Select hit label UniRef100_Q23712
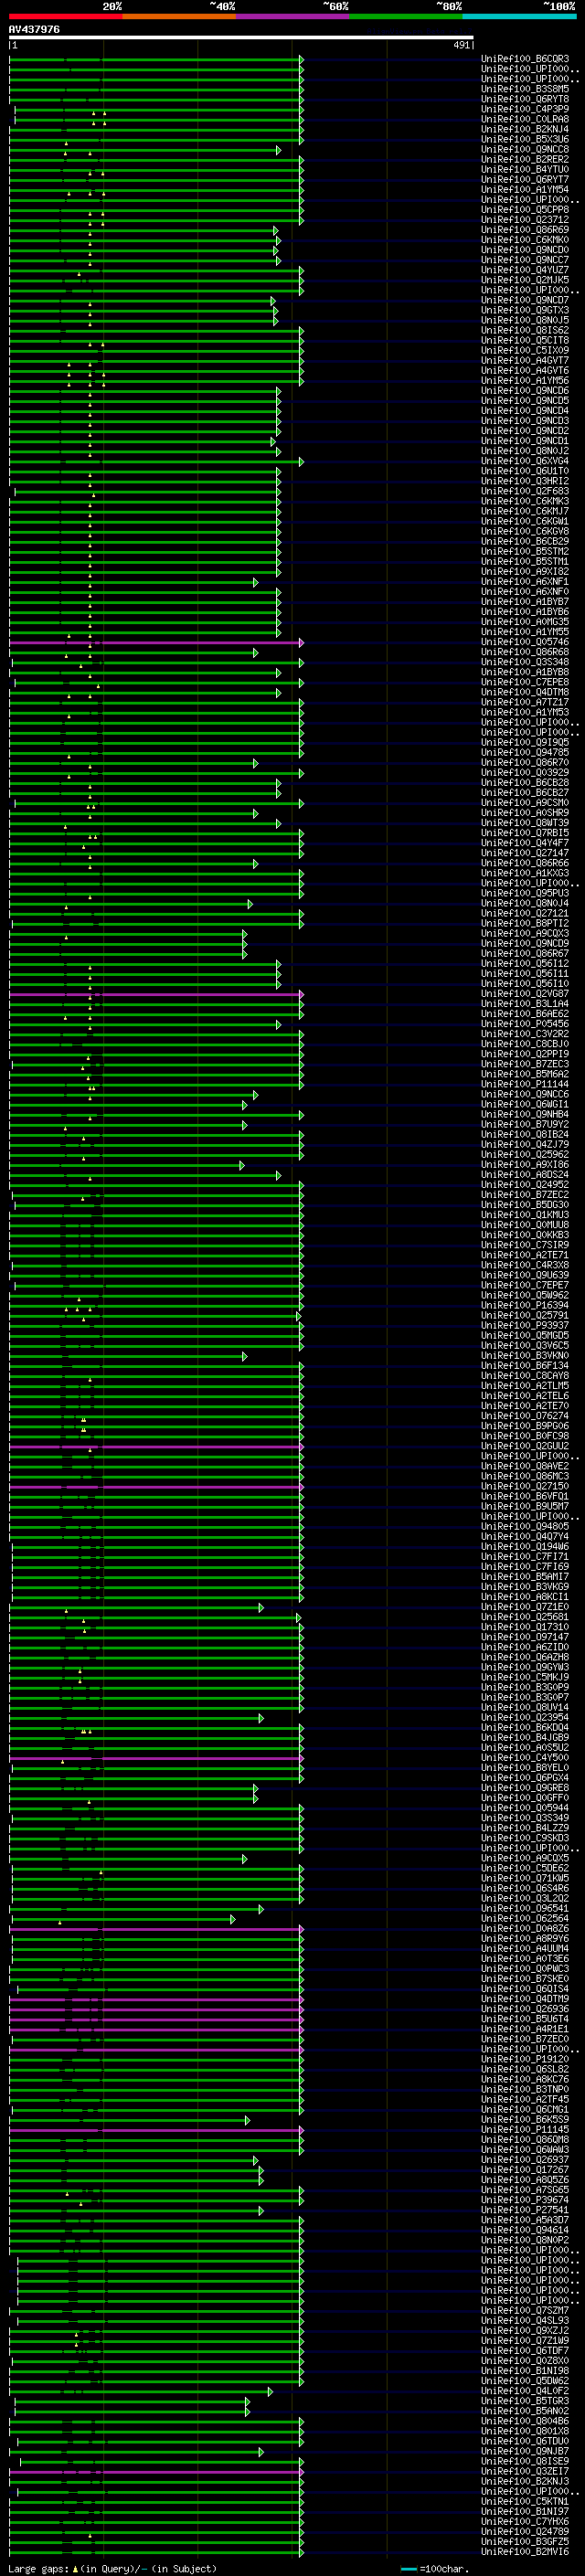Screen dimensions: 585x2576 pyautogui.click(x=525, y=220)
